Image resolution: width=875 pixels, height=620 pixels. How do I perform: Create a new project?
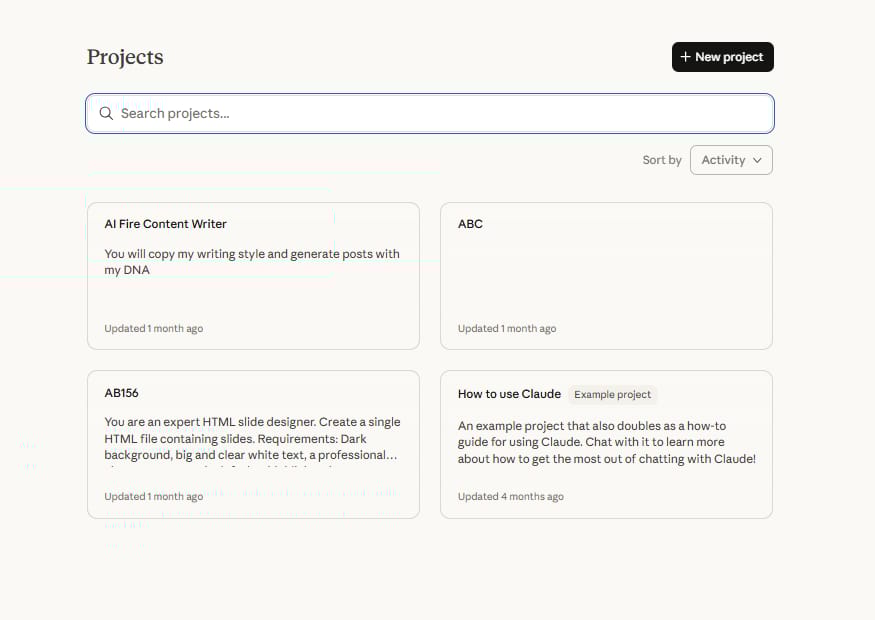(x=722, y=57)
